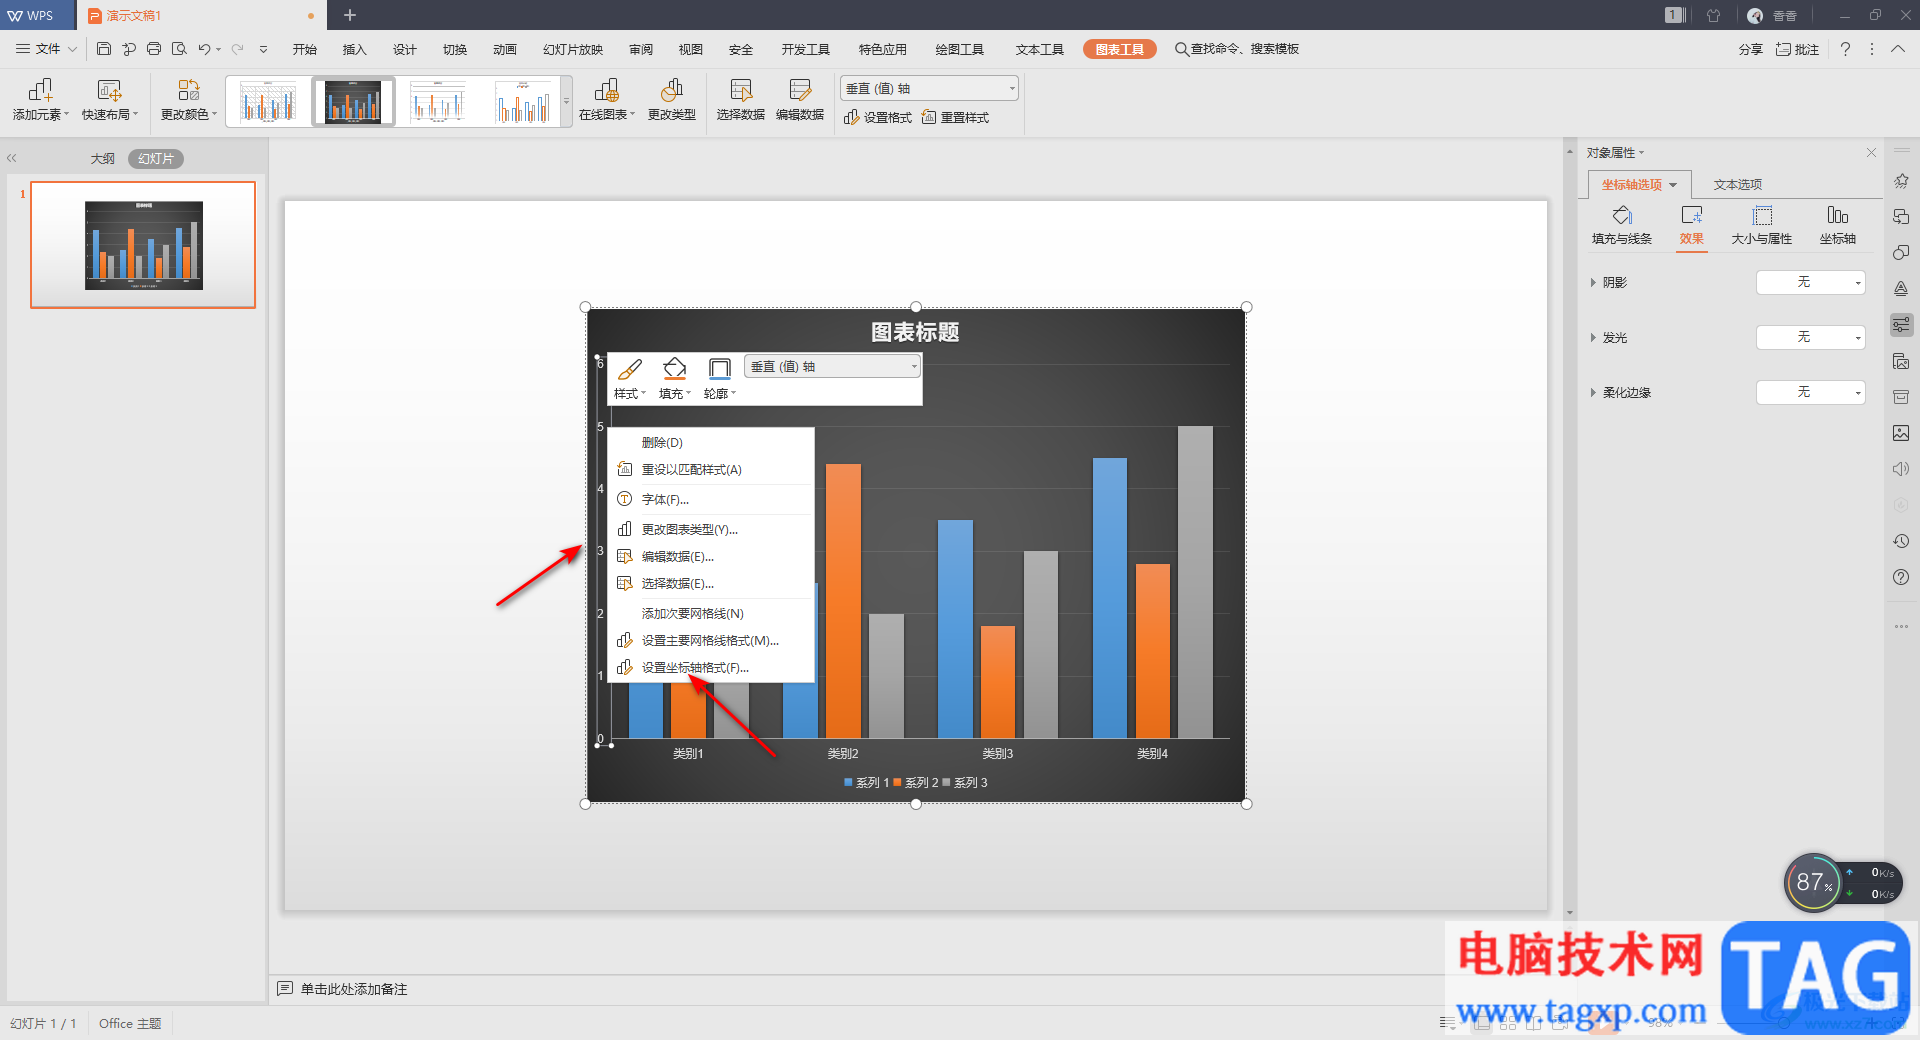Open Fill (填充) in mini toolbar
This screenshot has width=1920, height=1040.
(x=675, y=378)
